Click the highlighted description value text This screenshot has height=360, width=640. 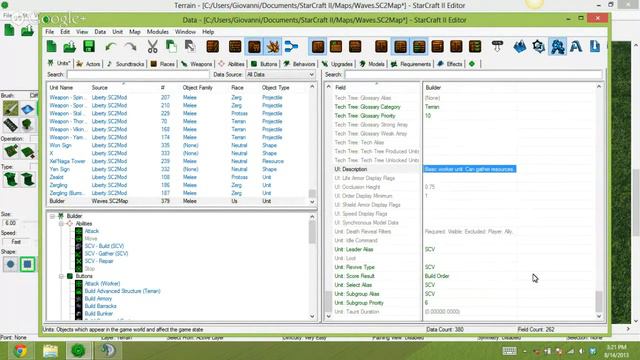469,169
